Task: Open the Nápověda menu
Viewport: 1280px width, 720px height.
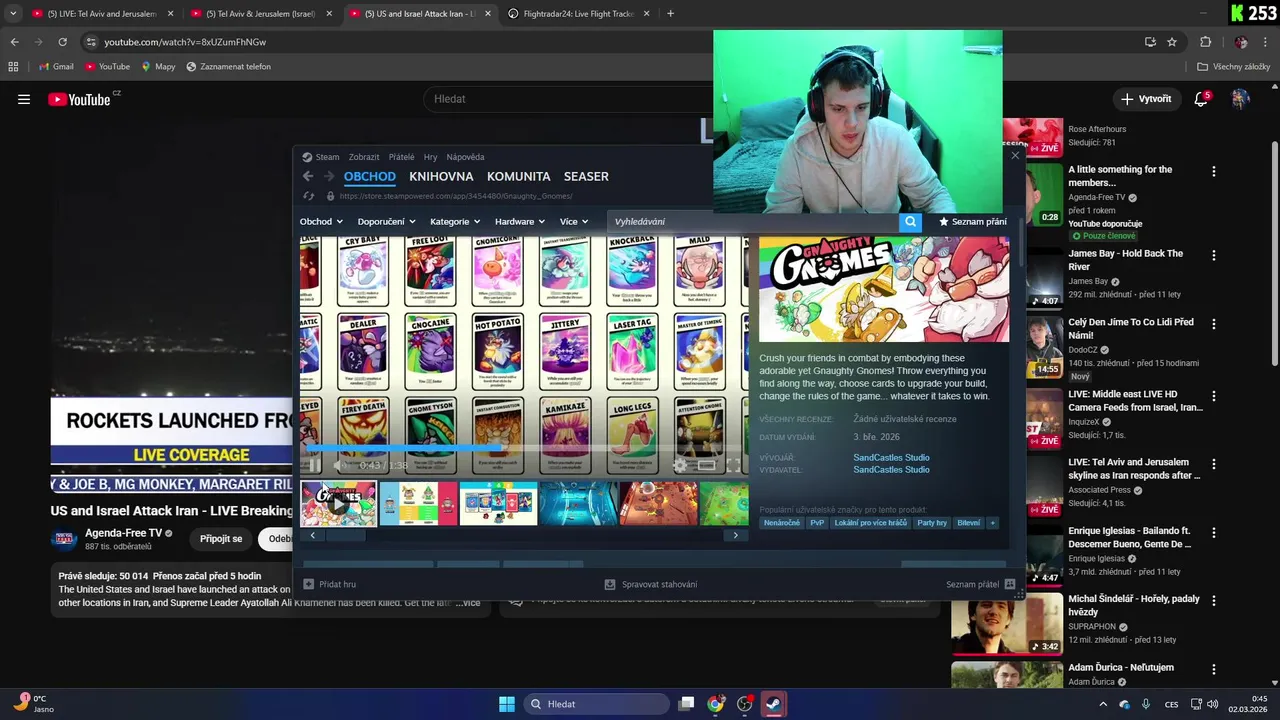Action: tap(465, 157)
